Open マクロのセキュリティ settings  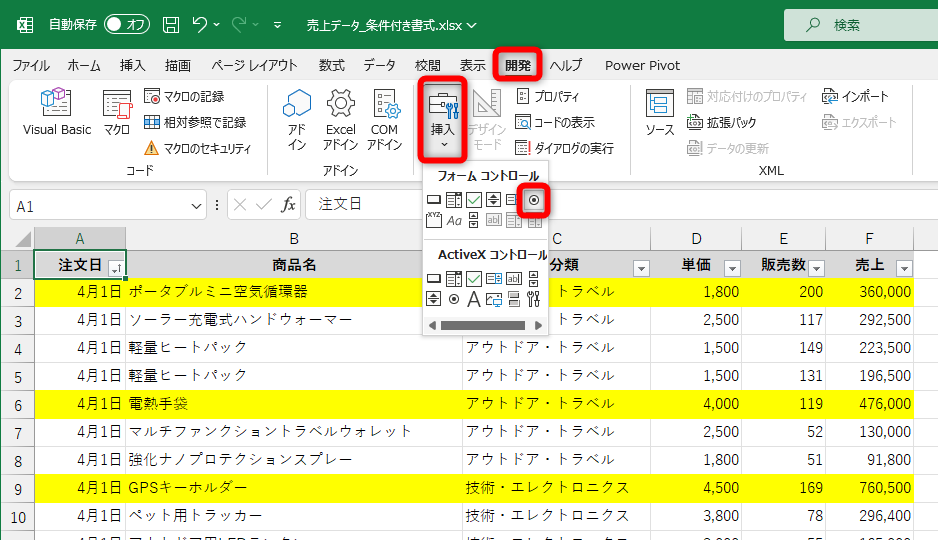point(197,148)
